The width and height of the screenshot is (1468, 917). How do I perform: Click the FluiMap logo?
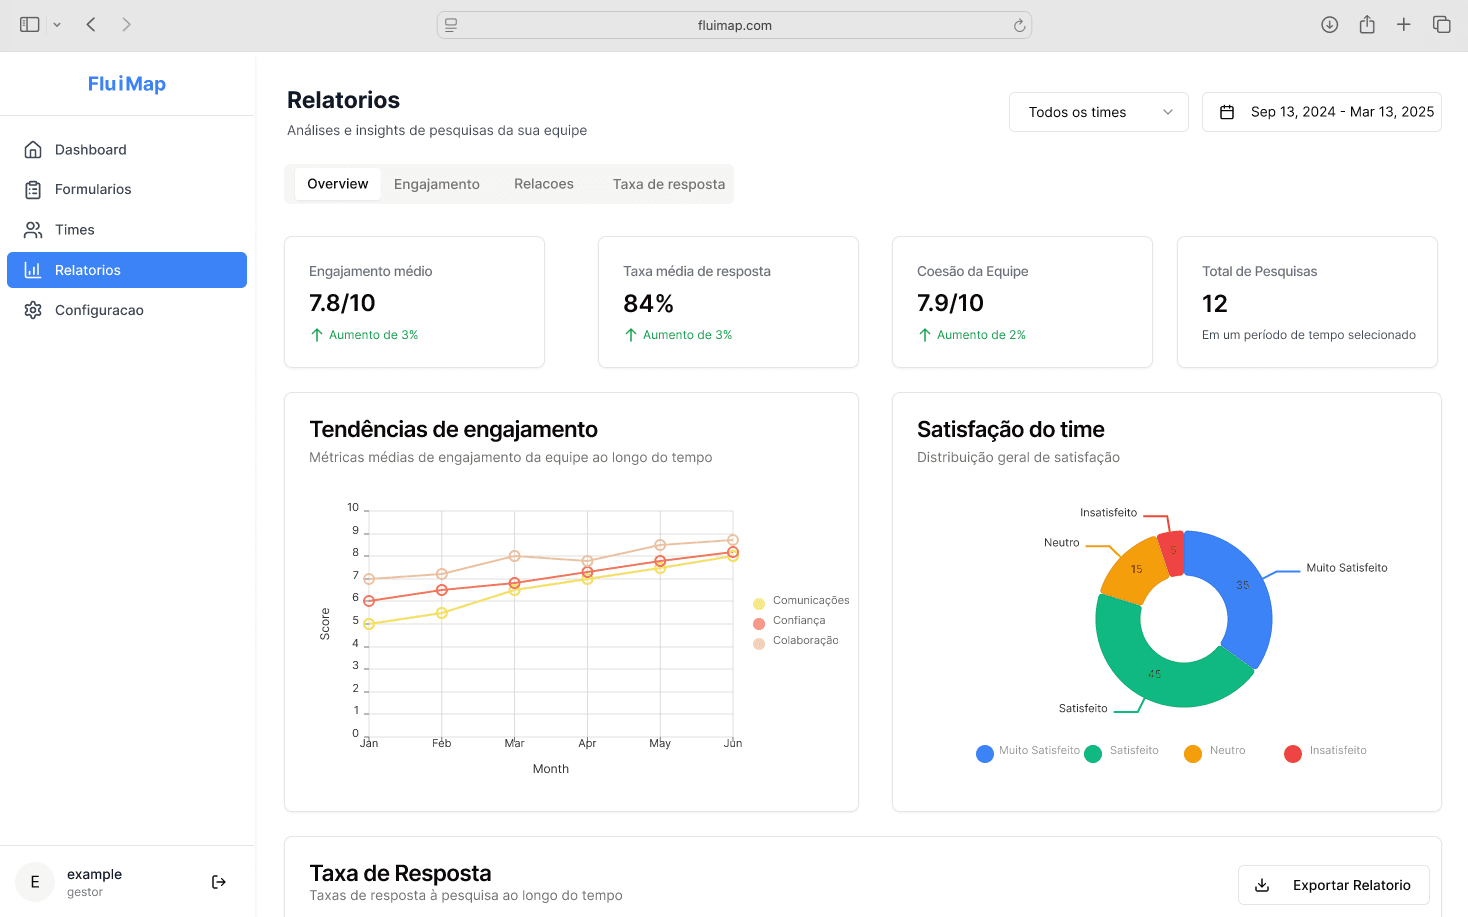click(x=127, y=84)
